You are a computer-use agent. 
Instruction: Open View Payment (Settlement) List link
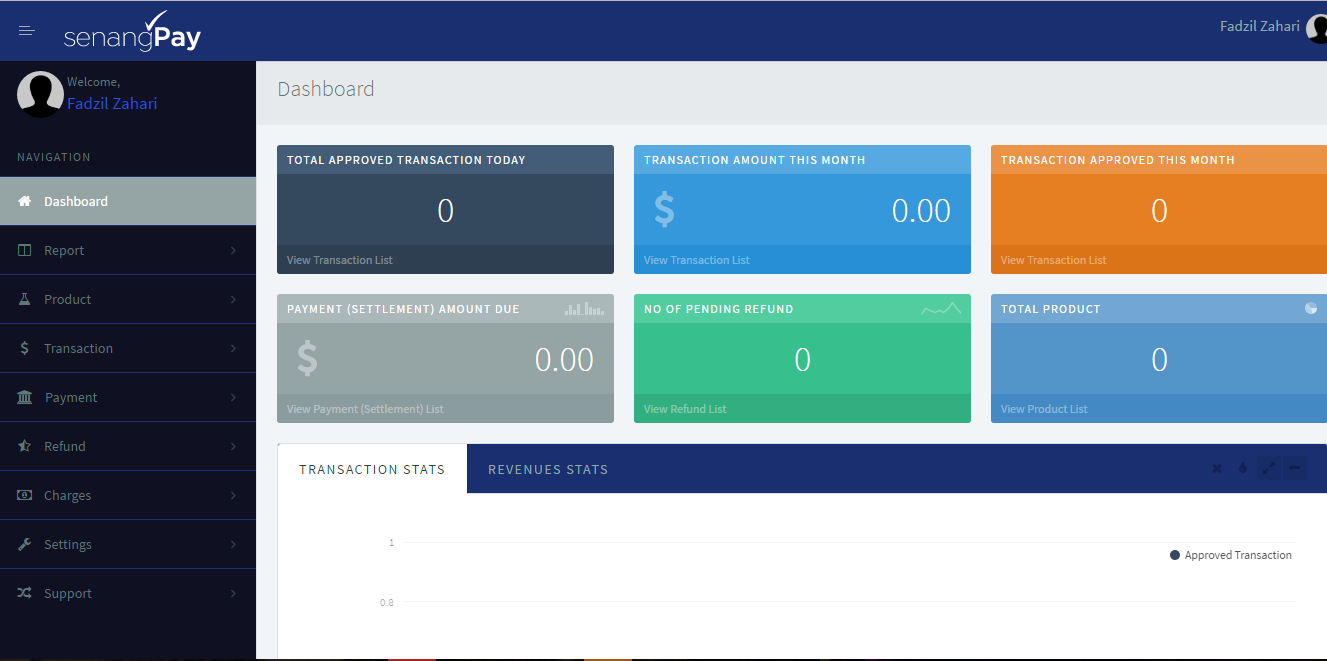click(365, 409)
